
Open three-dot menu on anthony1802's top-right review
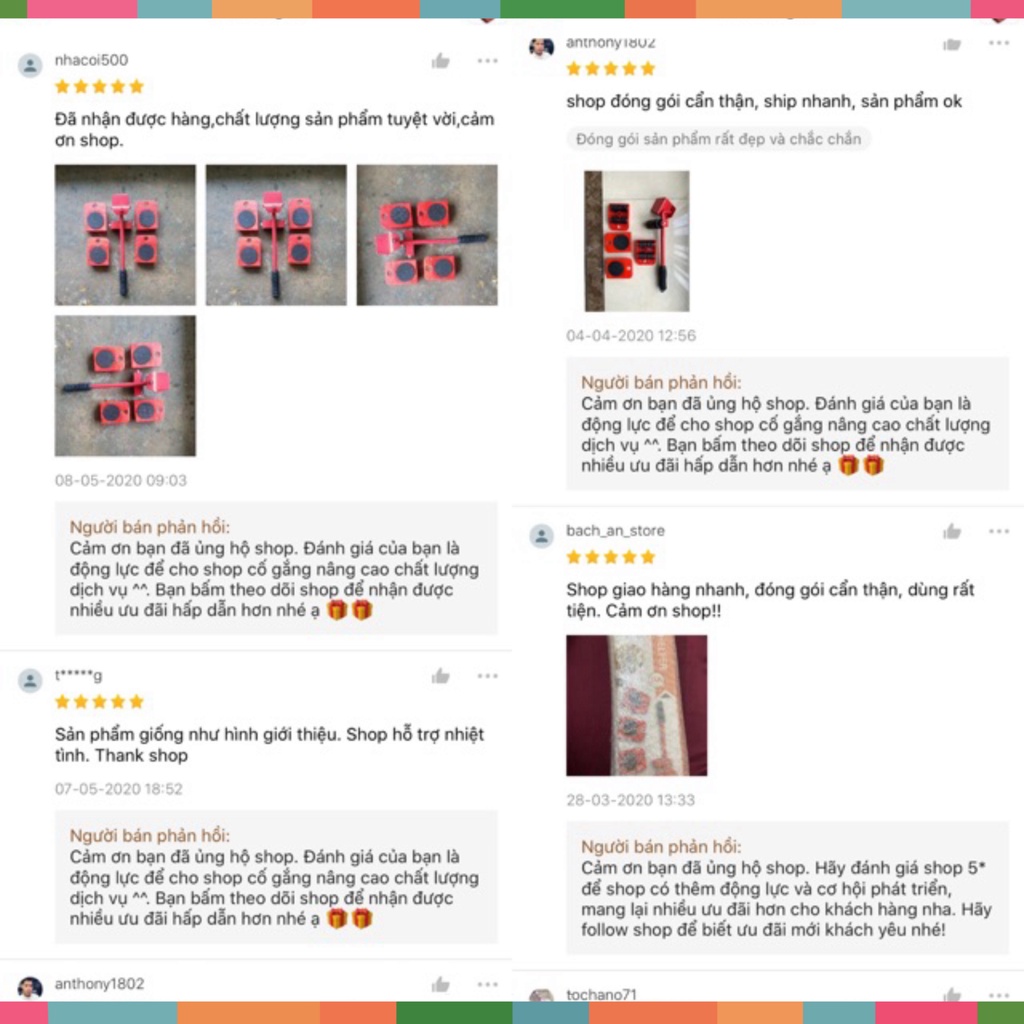pos(999,43)
